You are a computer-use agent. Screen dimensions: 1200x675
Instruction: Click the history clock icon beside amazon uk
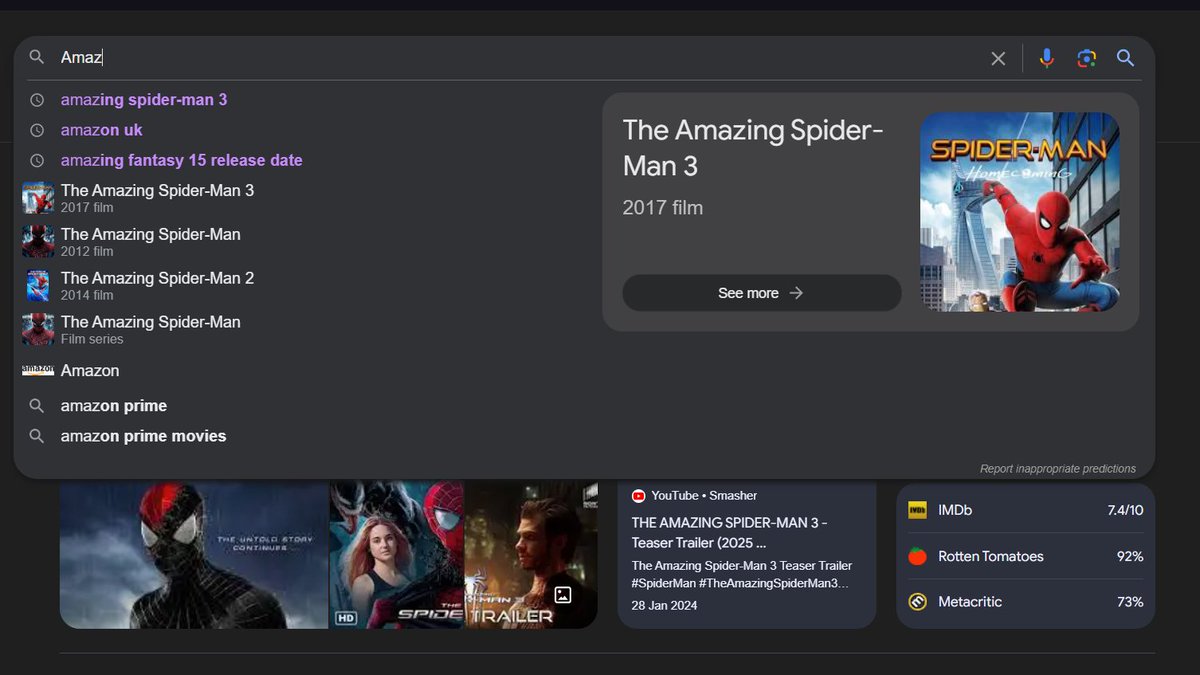point(37,130)
